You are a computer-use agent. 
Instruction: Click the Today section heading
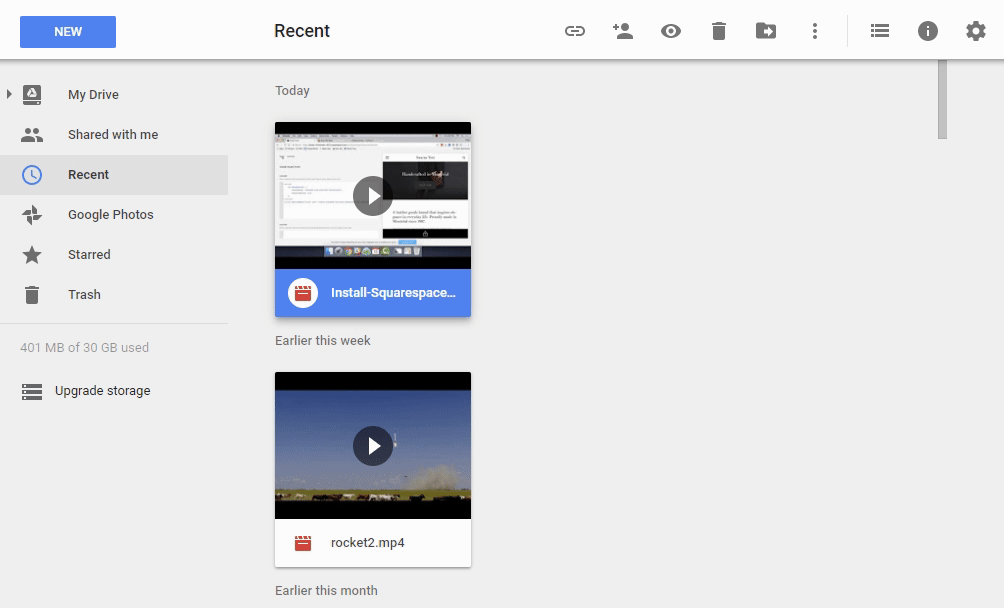tap(293, 91)
